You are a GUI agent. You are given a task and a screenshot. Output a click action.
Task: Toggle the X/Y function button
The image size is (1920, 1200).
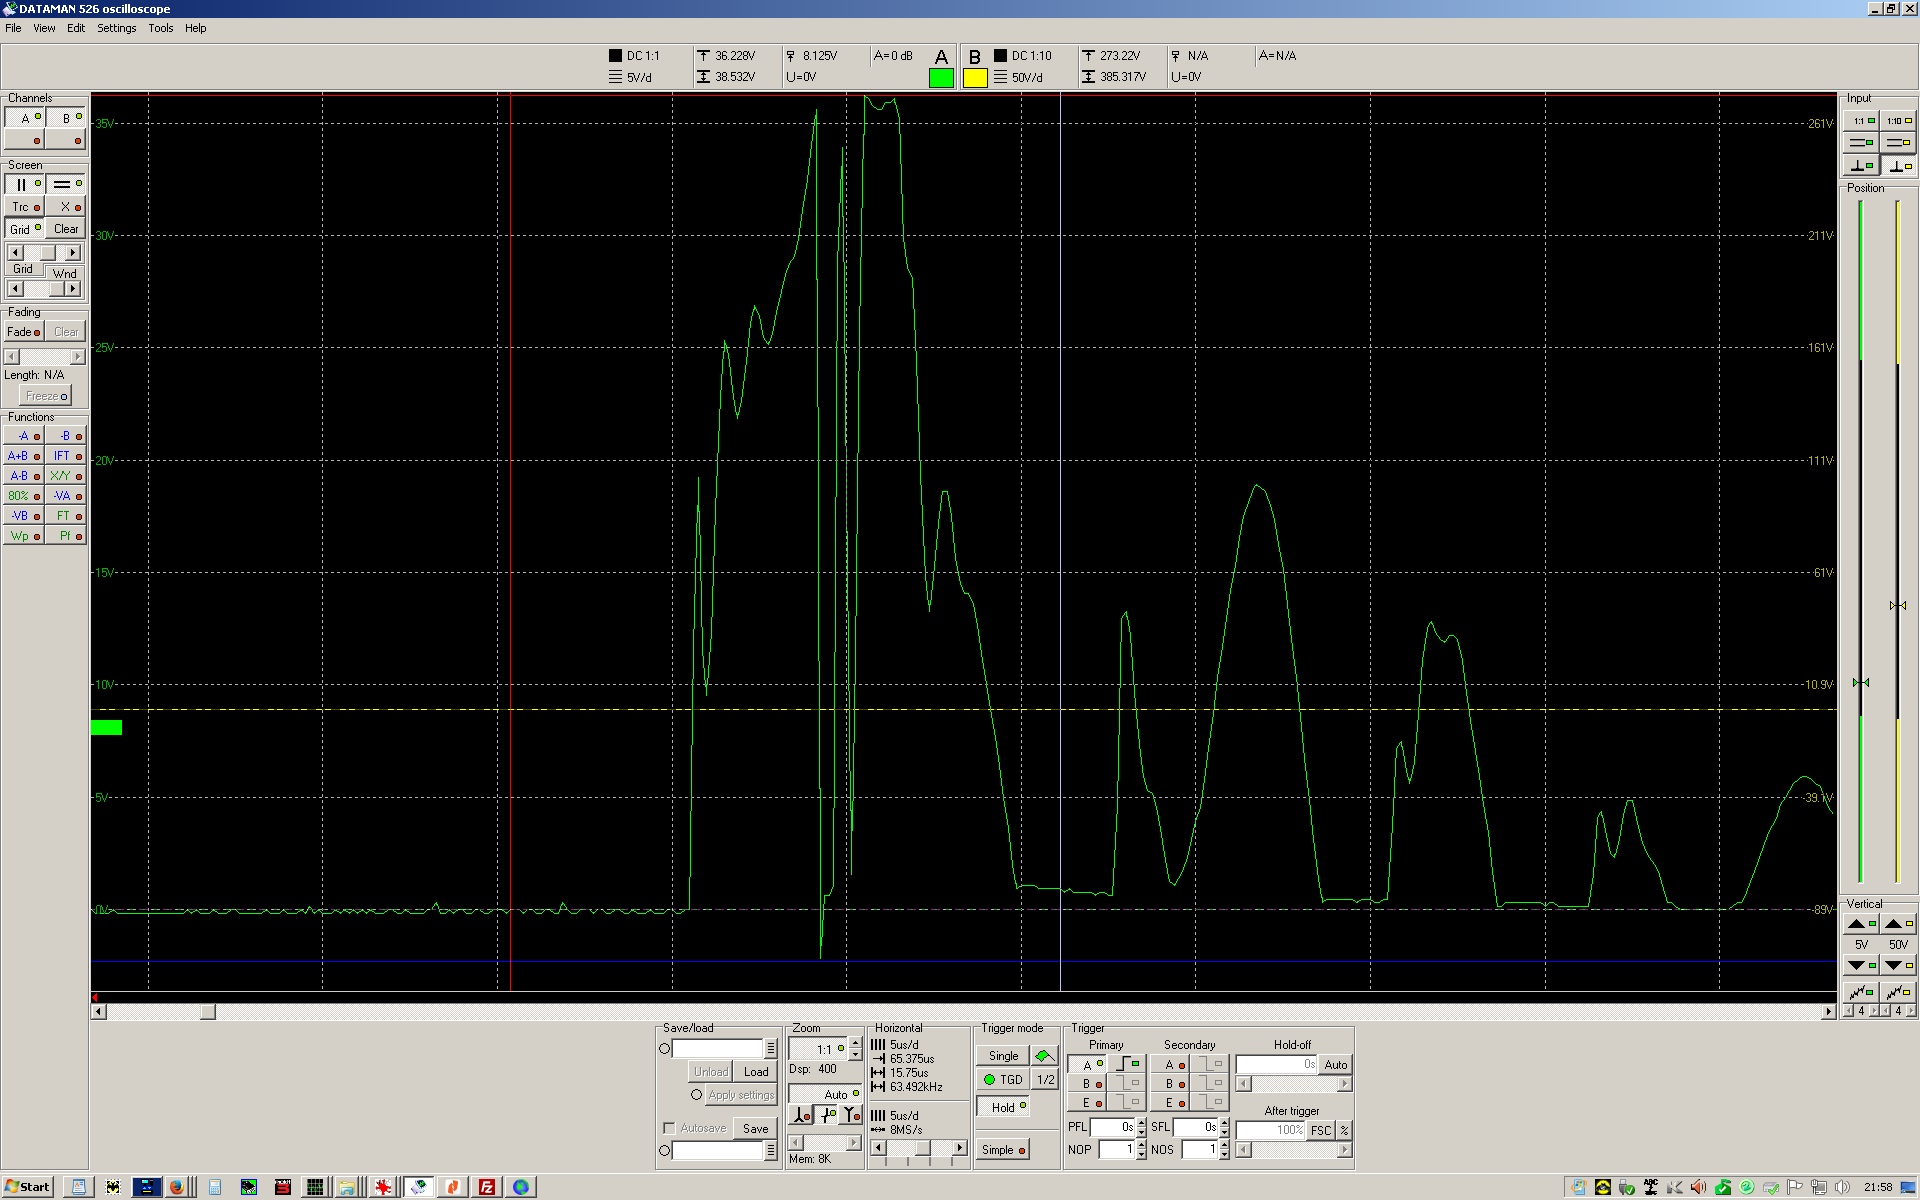(65, 476)
